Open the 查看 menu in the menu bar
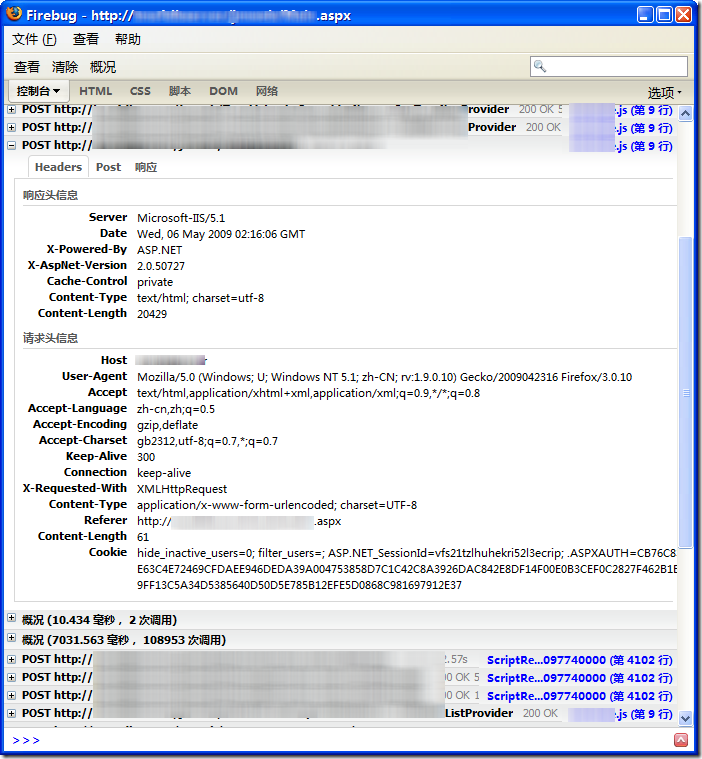Screen dimensions: 702x759 (x=86, y=39)
